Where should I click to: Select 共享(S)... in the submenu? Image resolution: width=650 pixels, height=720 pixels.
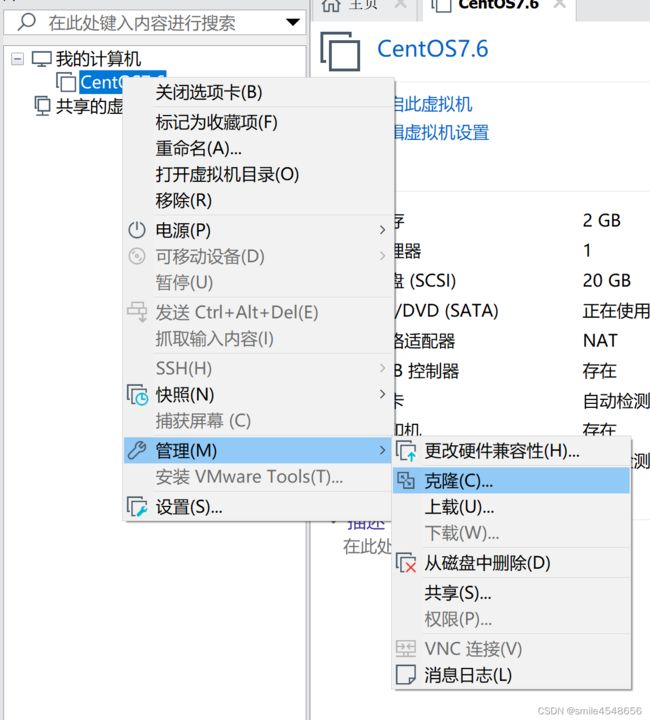(x=511, y=593)
